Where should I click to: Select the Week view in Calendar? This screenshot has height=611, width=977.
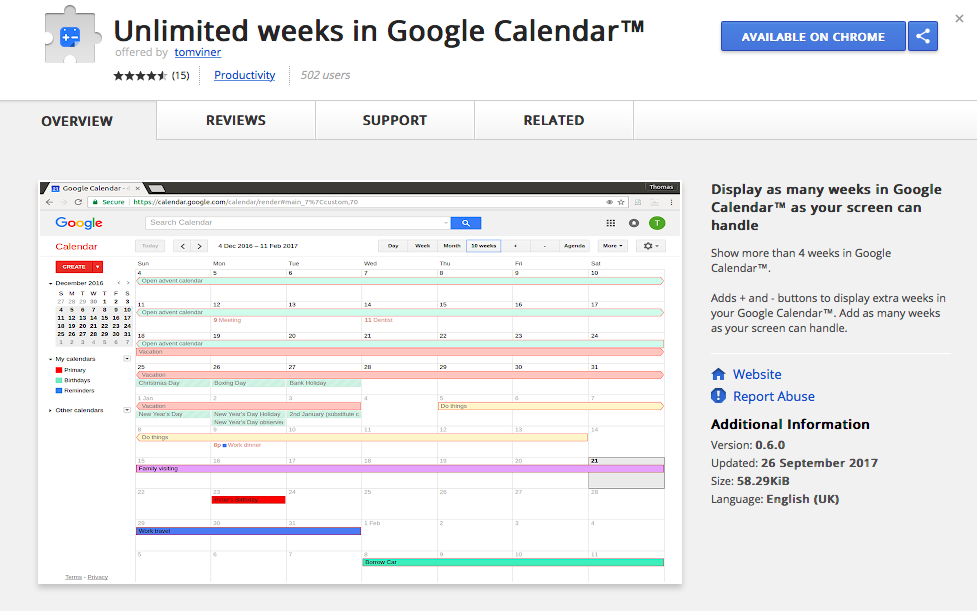pos(422,246)
